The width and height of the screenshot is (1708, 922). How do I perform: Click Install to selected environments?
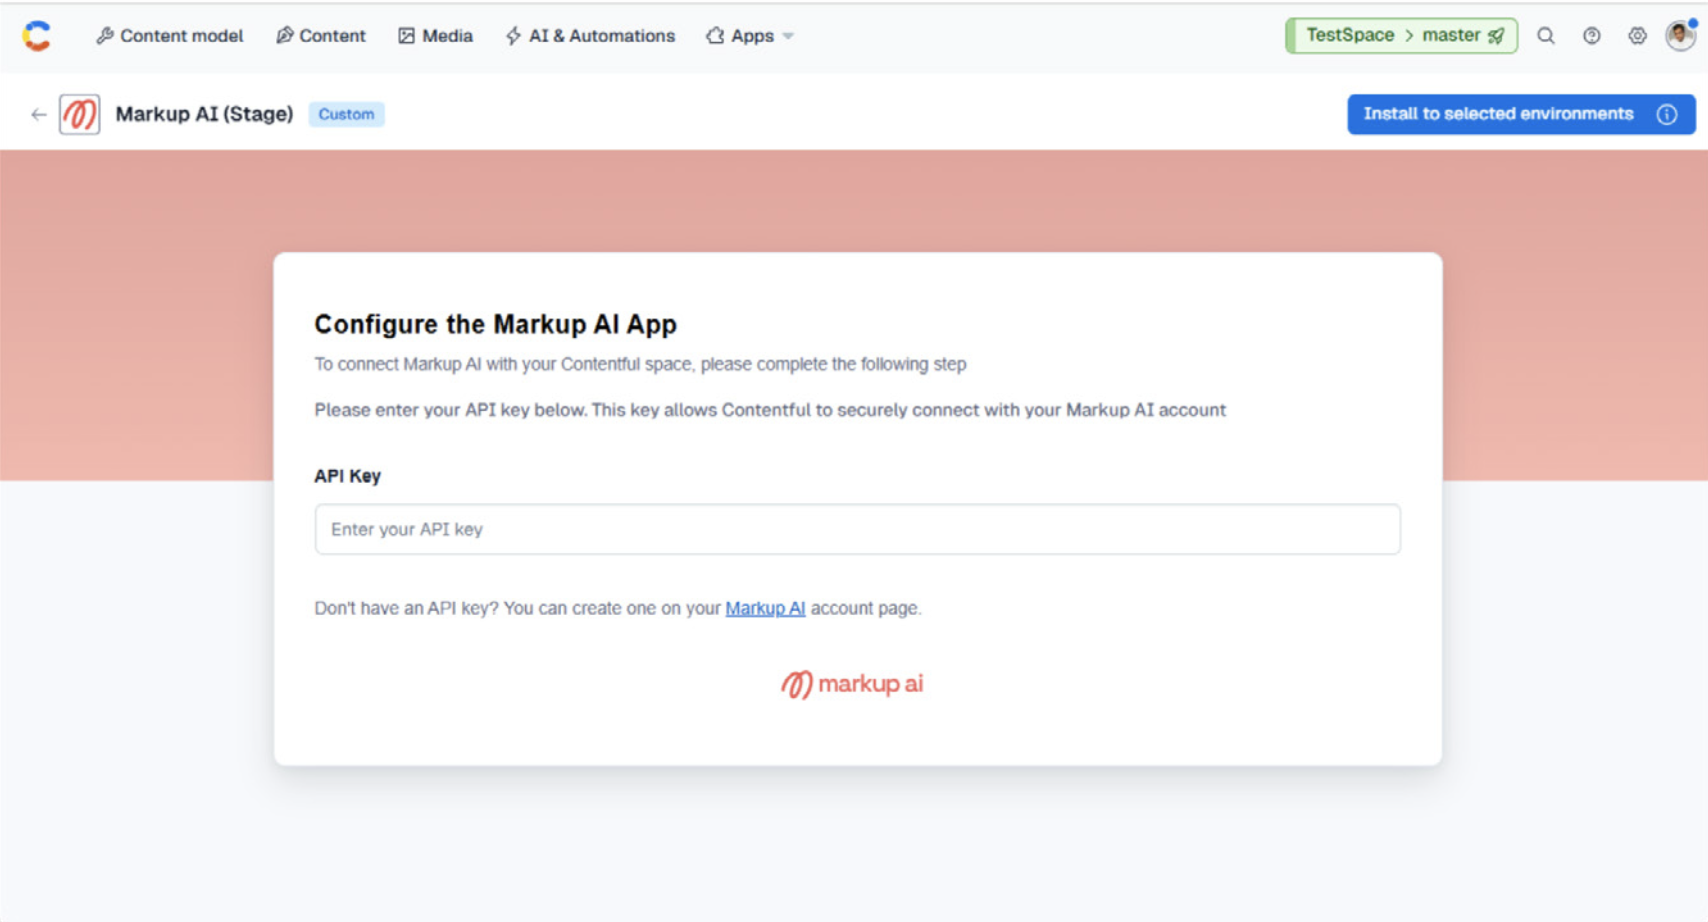pyautogui.click(x=1497, y=114)
